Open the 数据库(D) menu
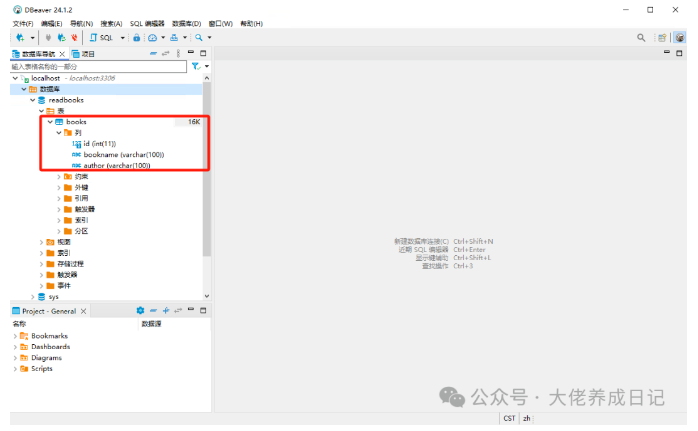The image size is (698, 431). point(187,24)
